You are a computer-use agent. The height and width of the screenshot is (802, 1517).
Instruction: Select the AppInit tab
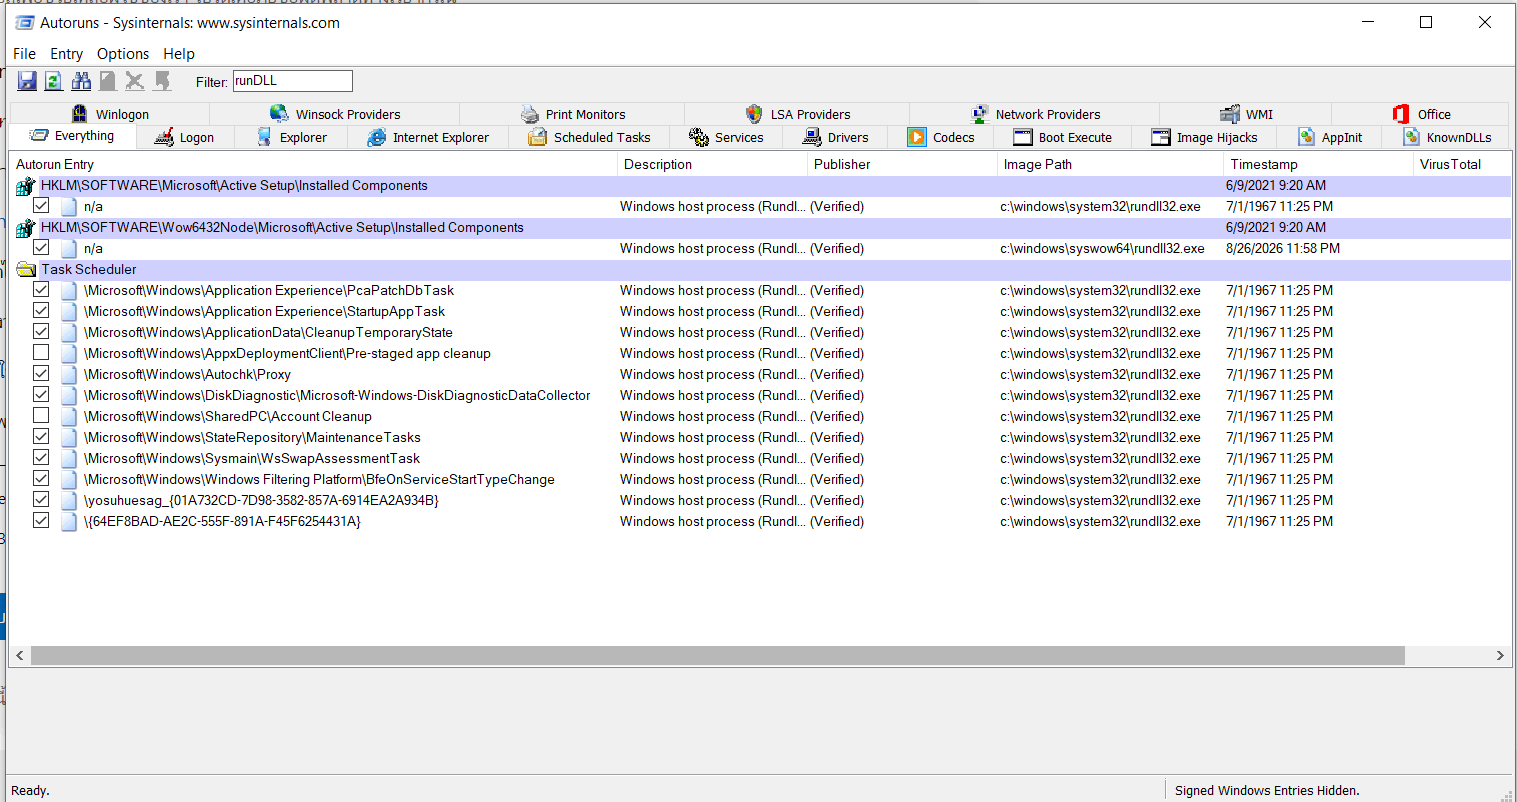1330,138
